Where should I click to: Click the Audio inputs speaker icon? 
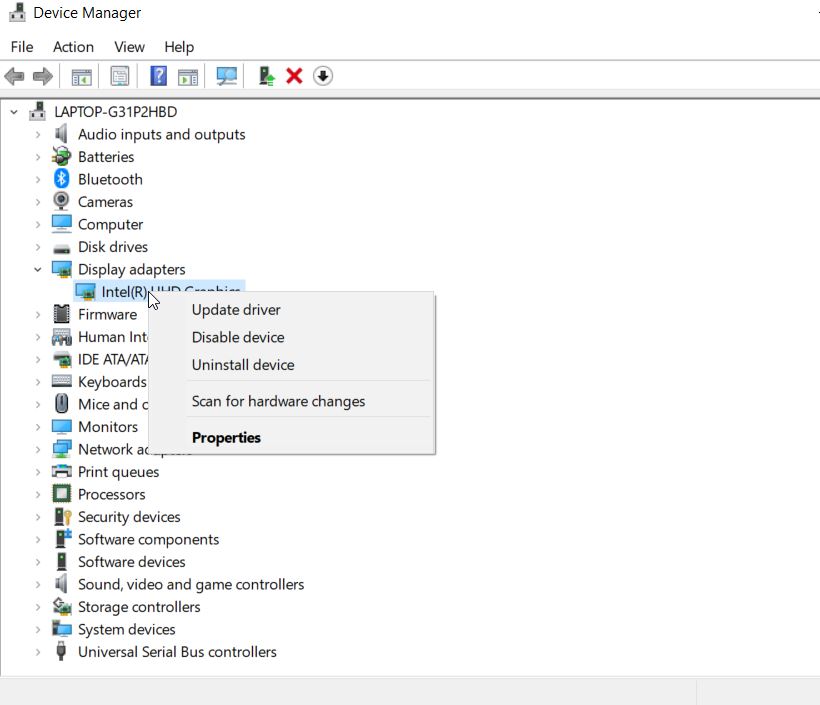pos(61,134)
